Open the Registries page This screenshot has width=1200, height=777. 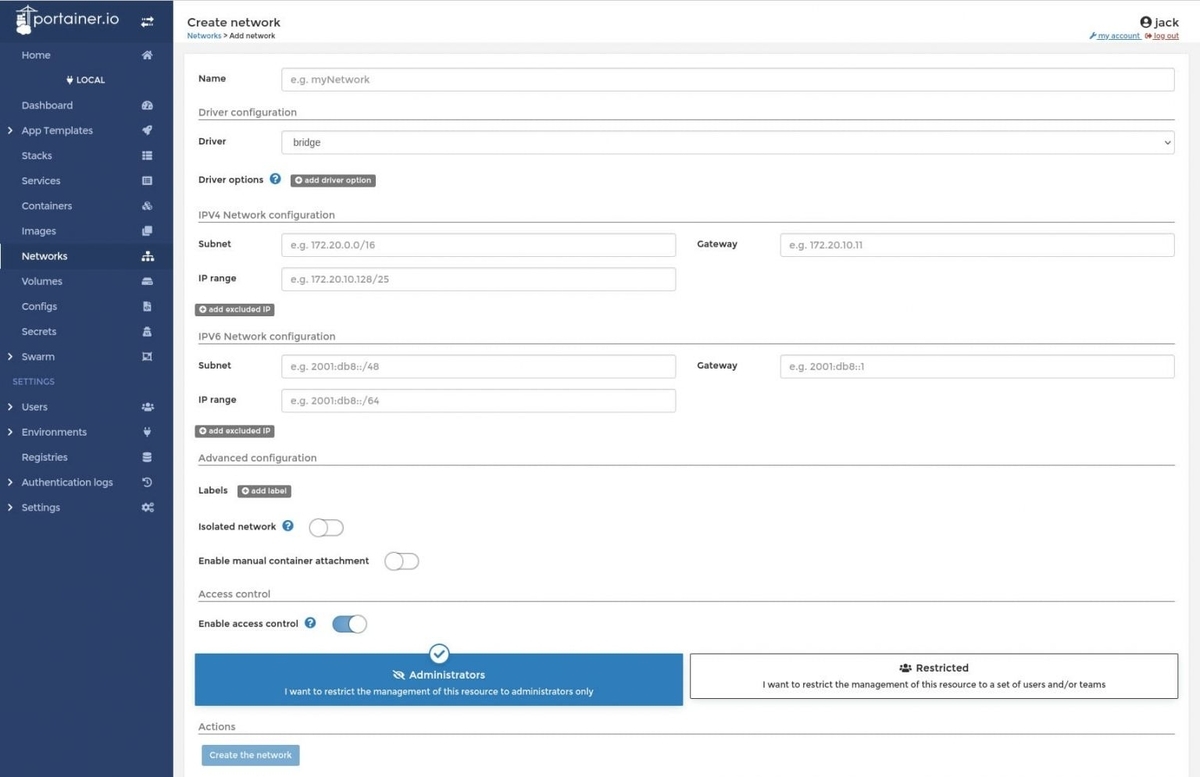pyautogui.click(x=46, y=457)
